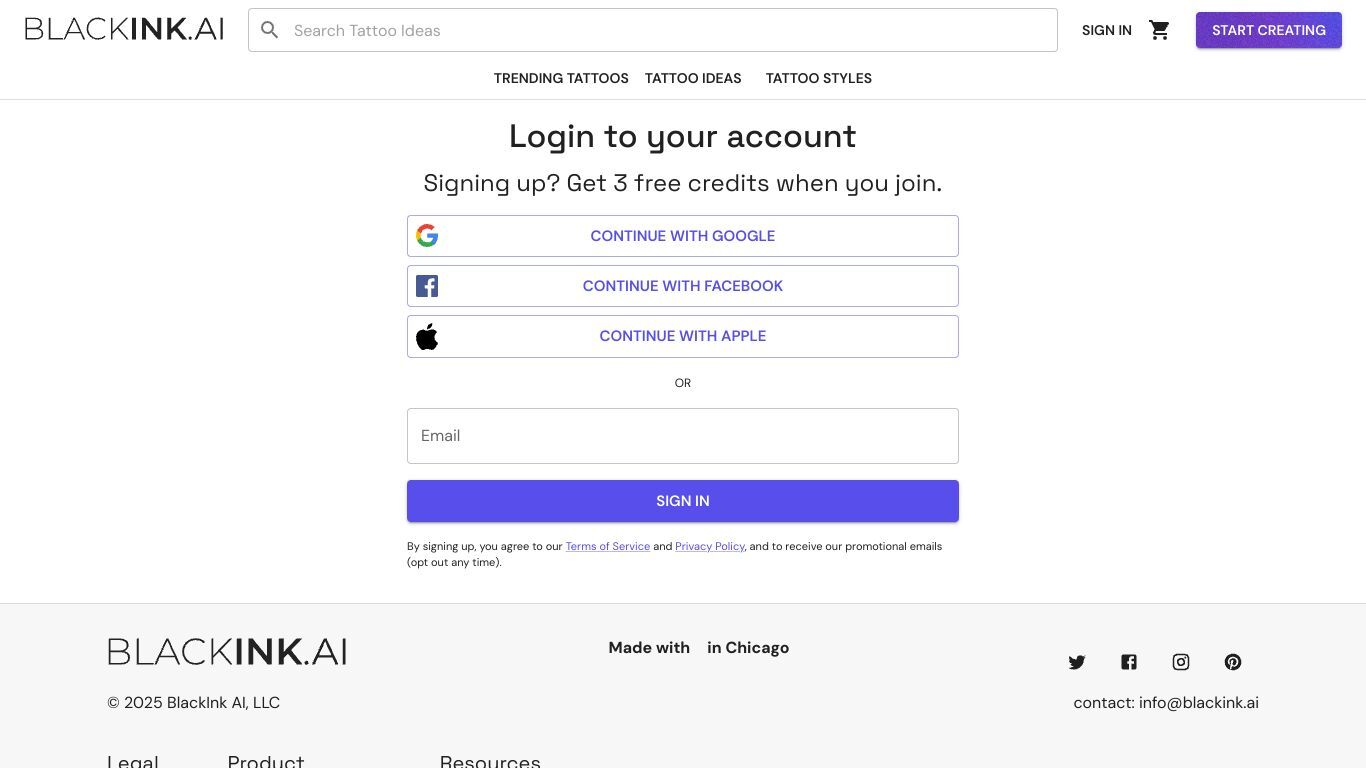Open the Facebook icon in footer
The image size is (1366, 768).
tap(1129, 662)
